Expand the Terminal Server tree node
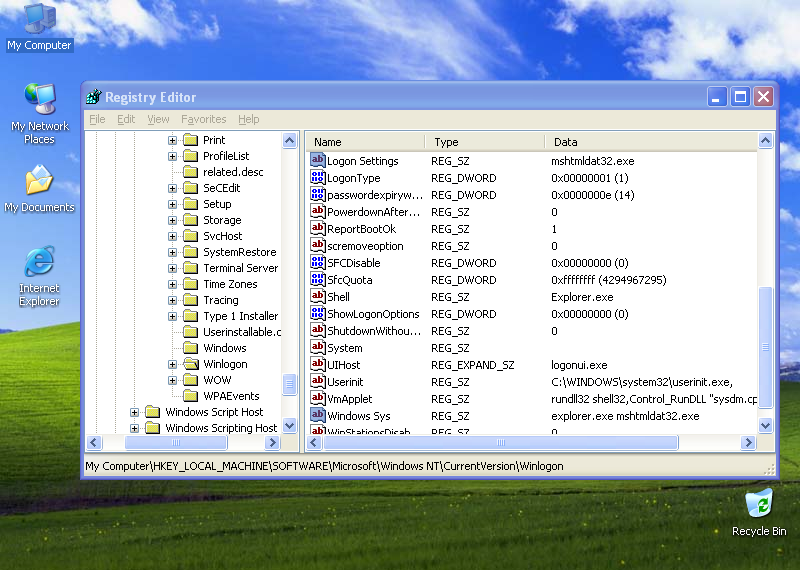This screenshot has height=570, width=800. click(x=172, y=268)
